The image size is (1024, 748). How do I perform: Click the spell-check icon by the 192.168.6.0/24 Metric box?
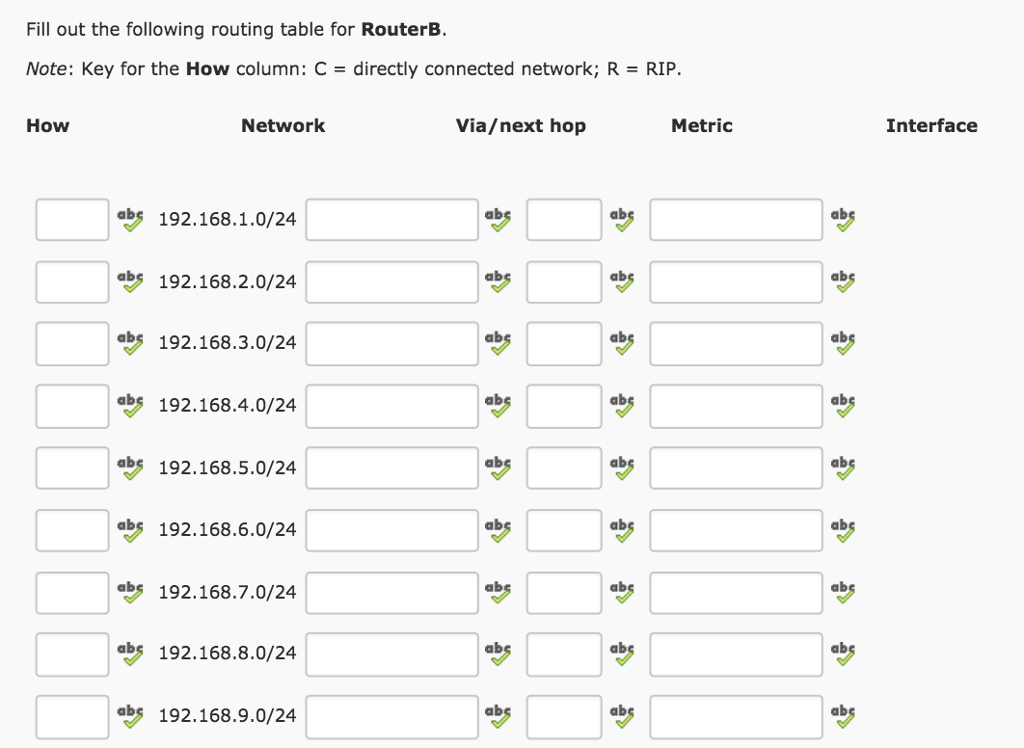pyautogui.click(x=621, y=529)
